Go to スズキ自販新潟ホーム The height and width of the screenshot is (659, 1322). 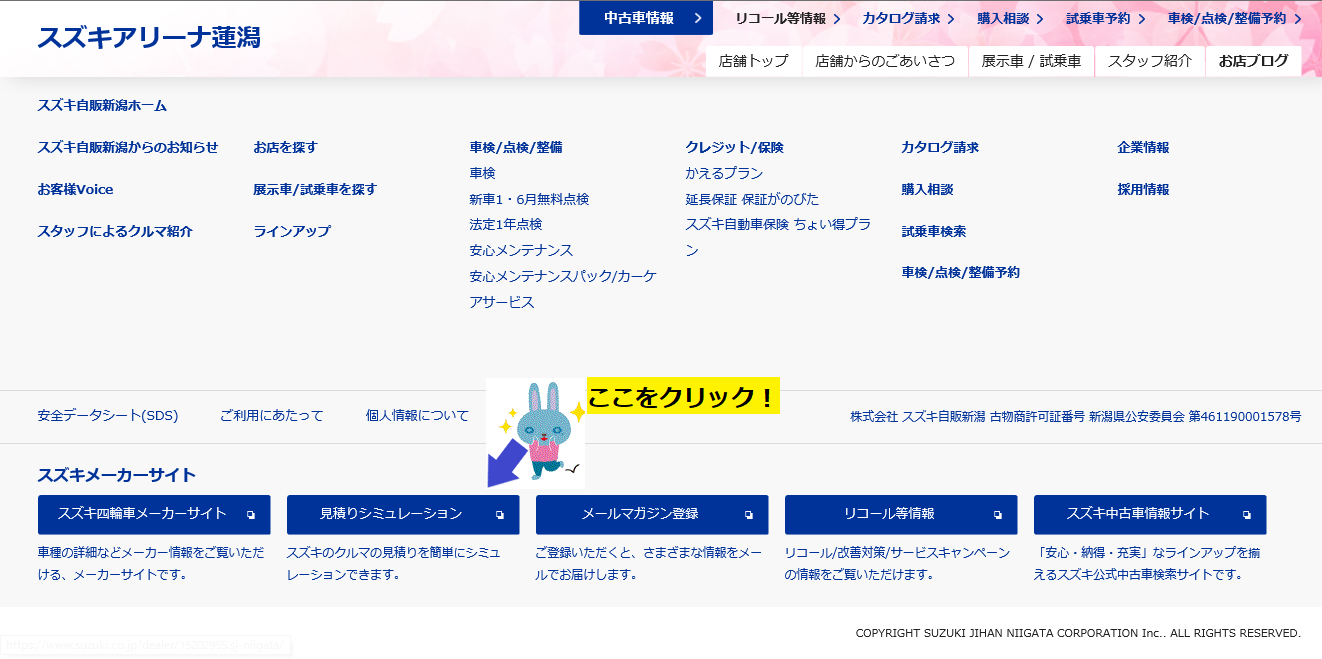tap(102, 105)
